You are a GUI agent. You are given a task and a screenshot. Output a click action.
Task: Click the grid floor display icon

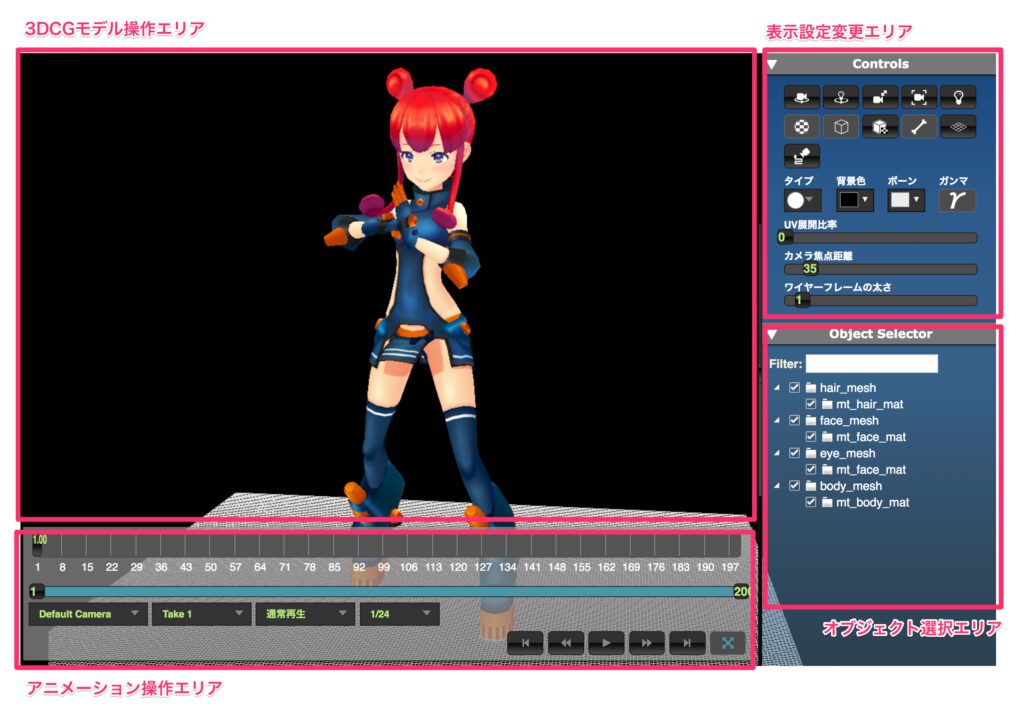[957, 127]
